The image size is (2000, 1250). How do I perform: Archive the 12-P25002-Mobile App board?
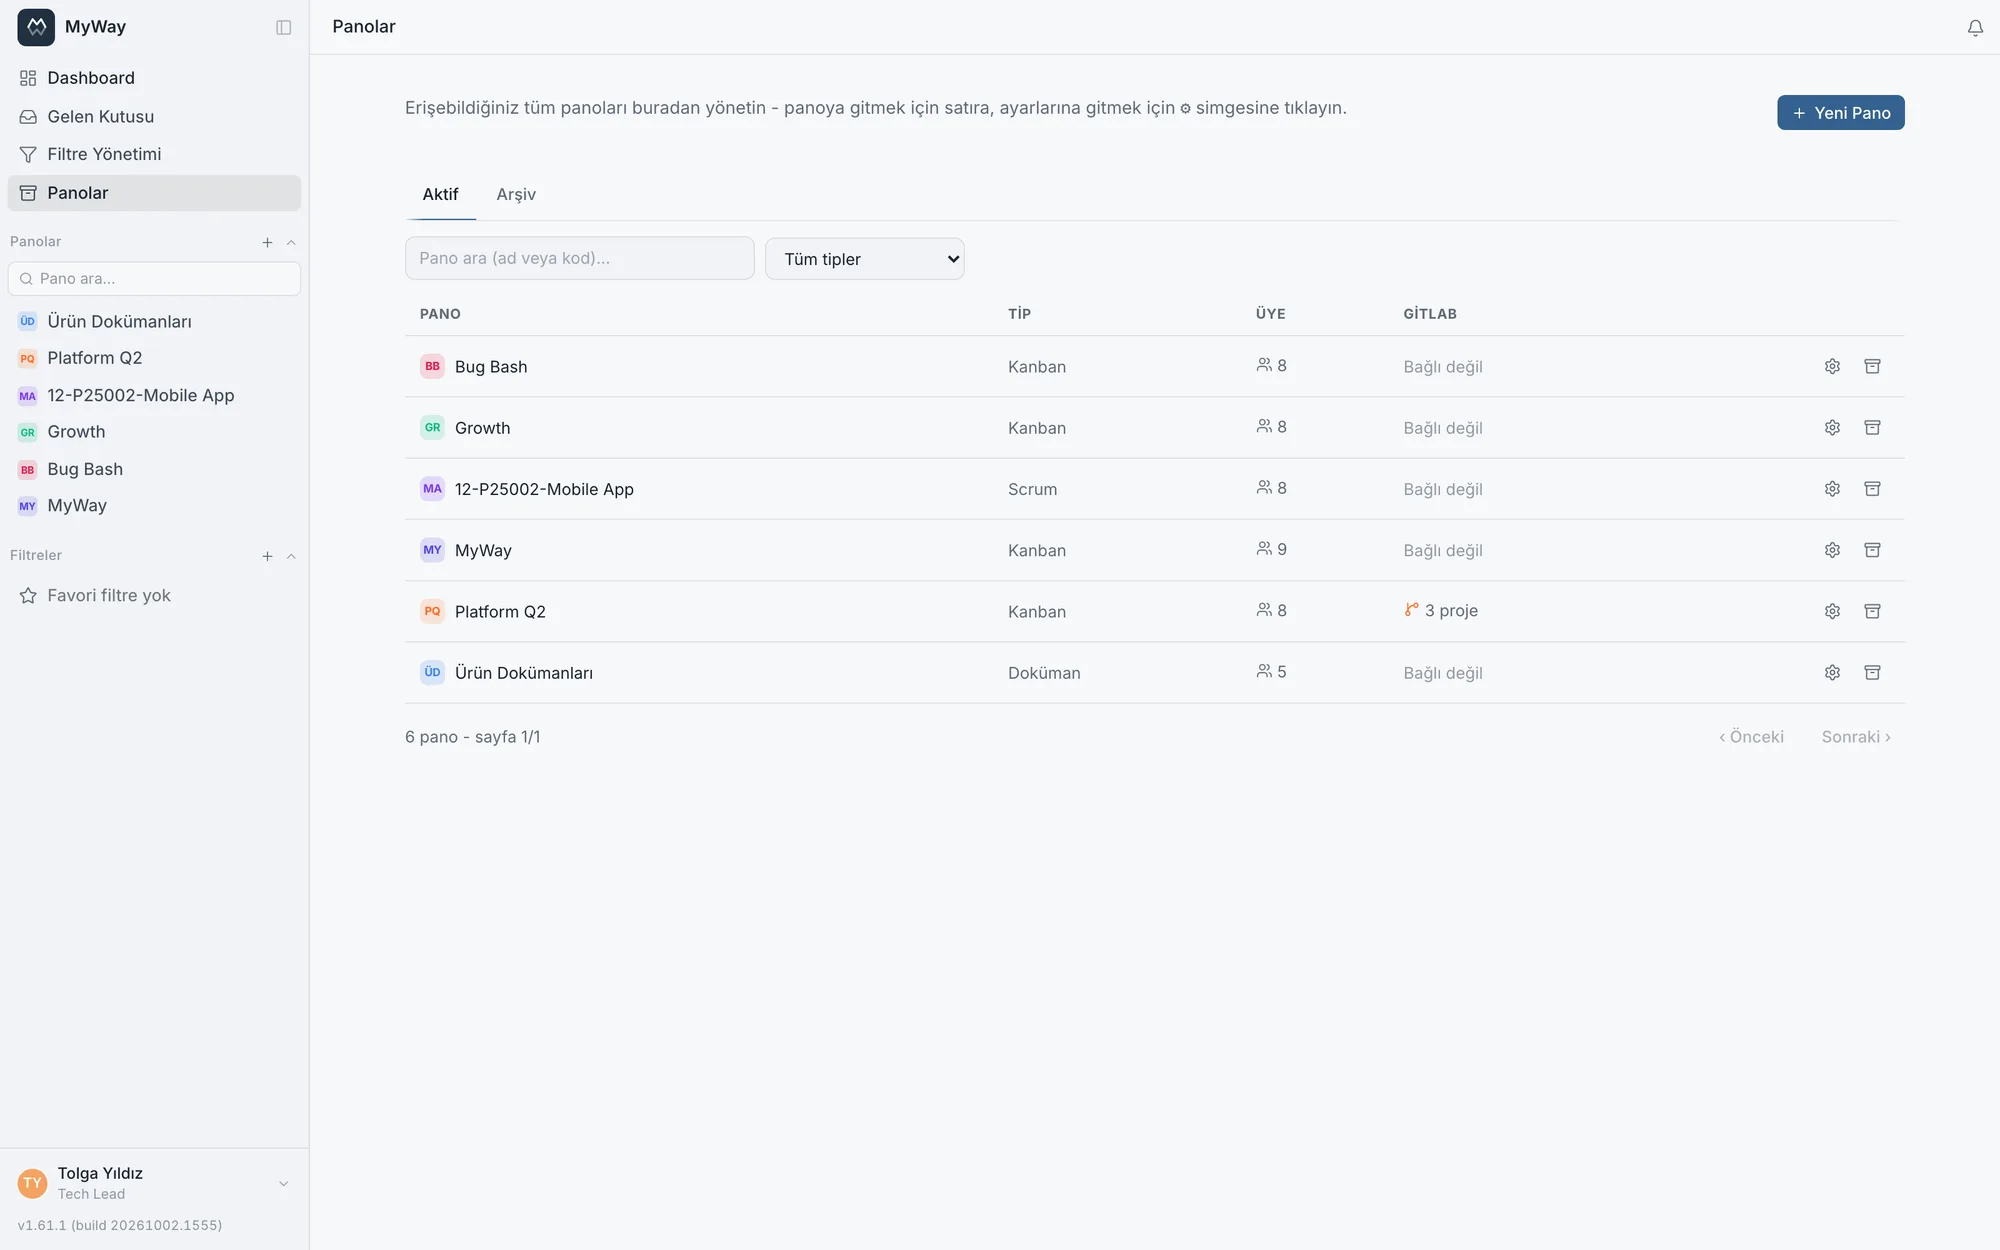pos(1872,488)
